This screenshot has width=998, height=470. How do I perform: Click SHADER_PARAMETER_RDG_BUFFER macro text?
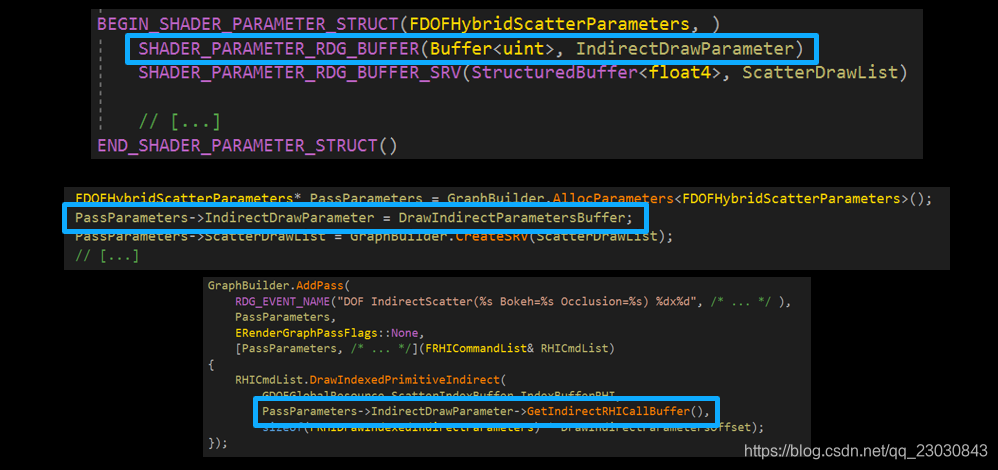pos(279,48)
